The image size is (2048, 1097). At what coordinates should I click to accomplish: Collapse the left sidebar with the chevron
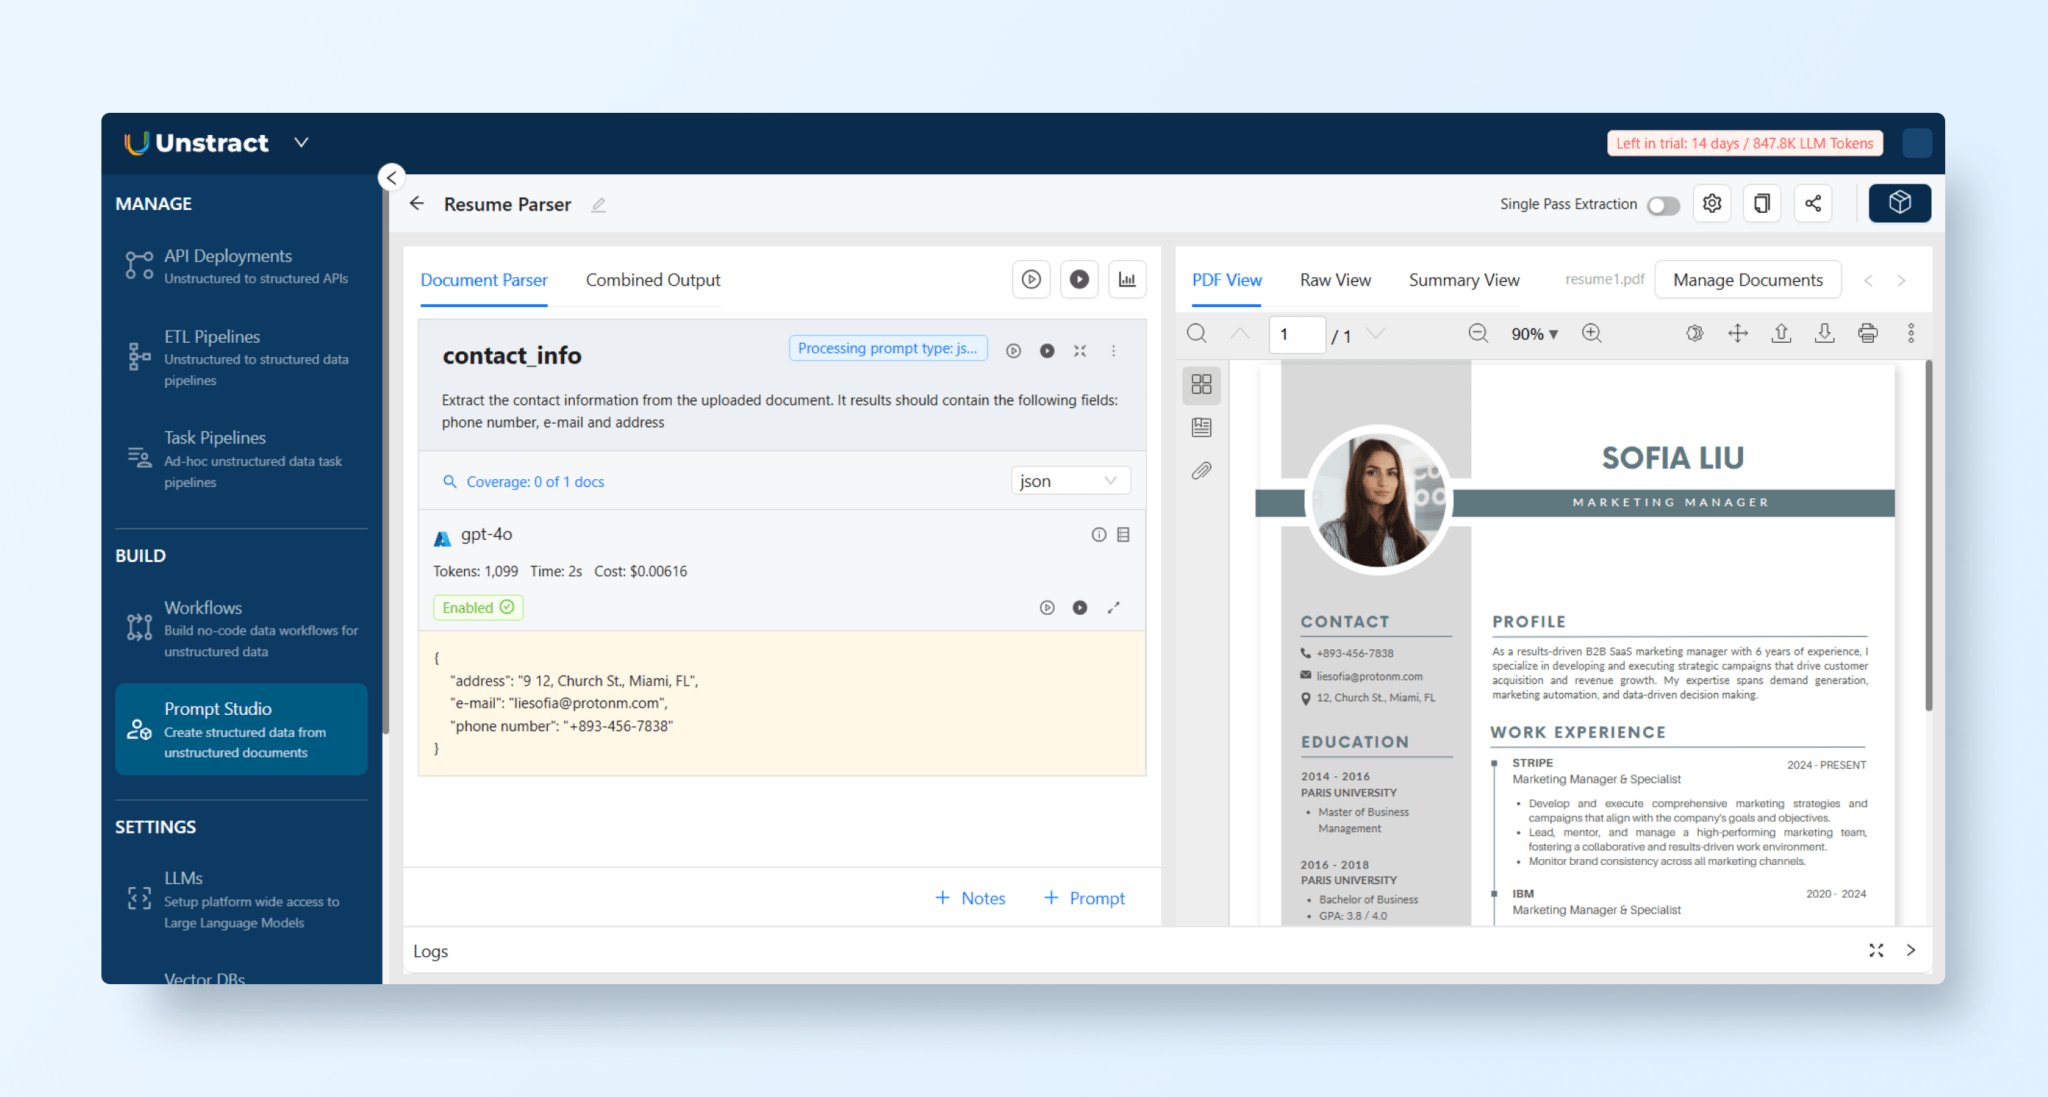[x=391, y=177]
